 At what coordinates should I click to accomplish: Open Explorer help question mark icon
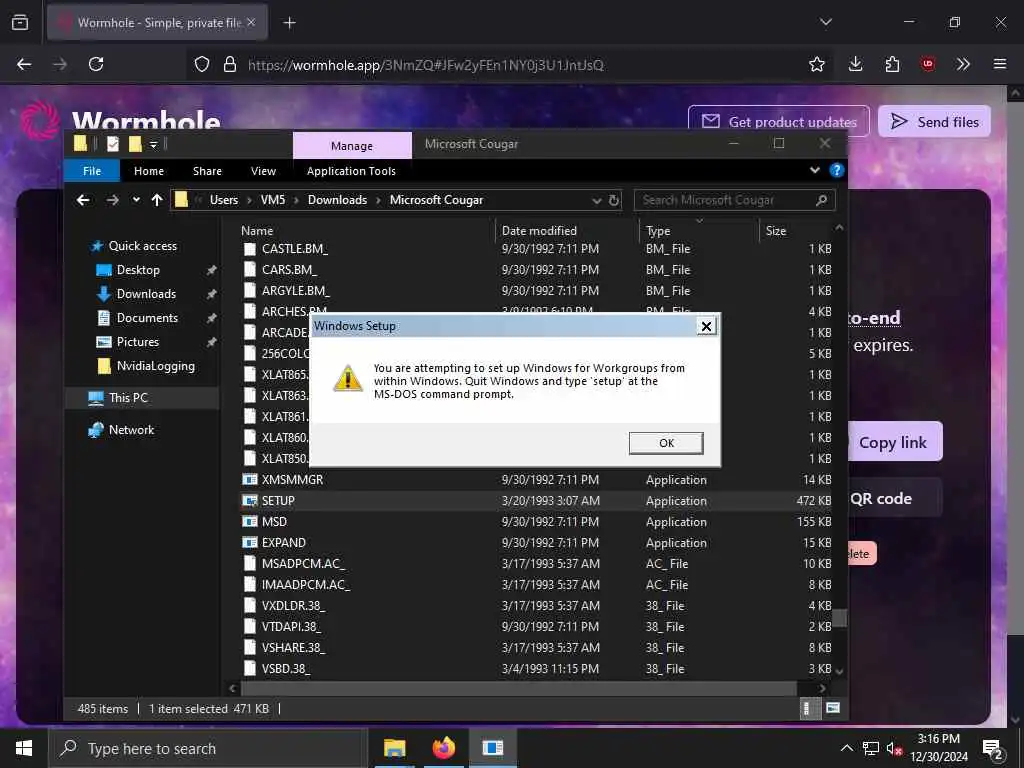point(836,170)
